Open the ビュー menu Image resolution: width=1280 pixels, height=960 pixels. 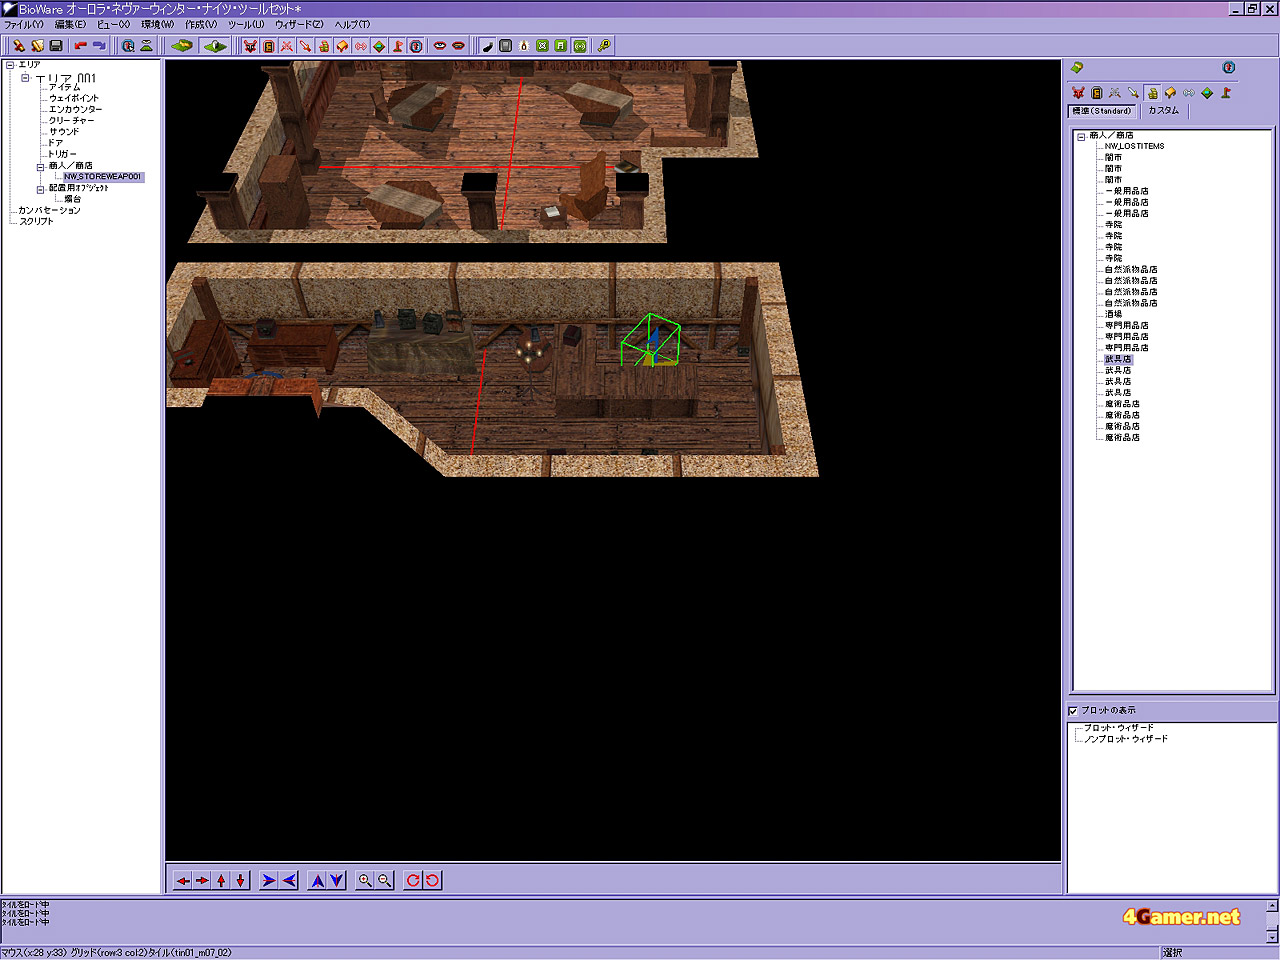click(x=113, y=24)
